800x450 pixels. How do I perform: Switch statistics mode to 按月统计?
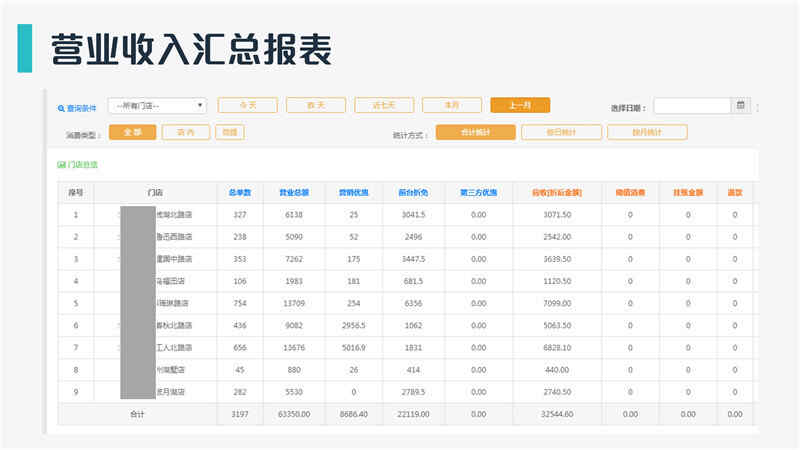click(647, 132)
